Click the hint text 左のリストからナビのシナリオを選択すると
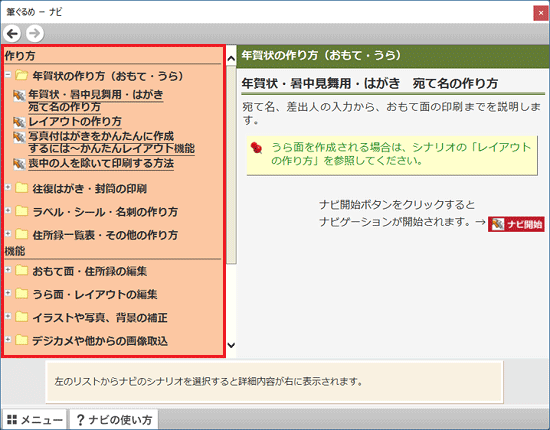The width and height of the screenshot is (550, 430). (x=208, y=381)
